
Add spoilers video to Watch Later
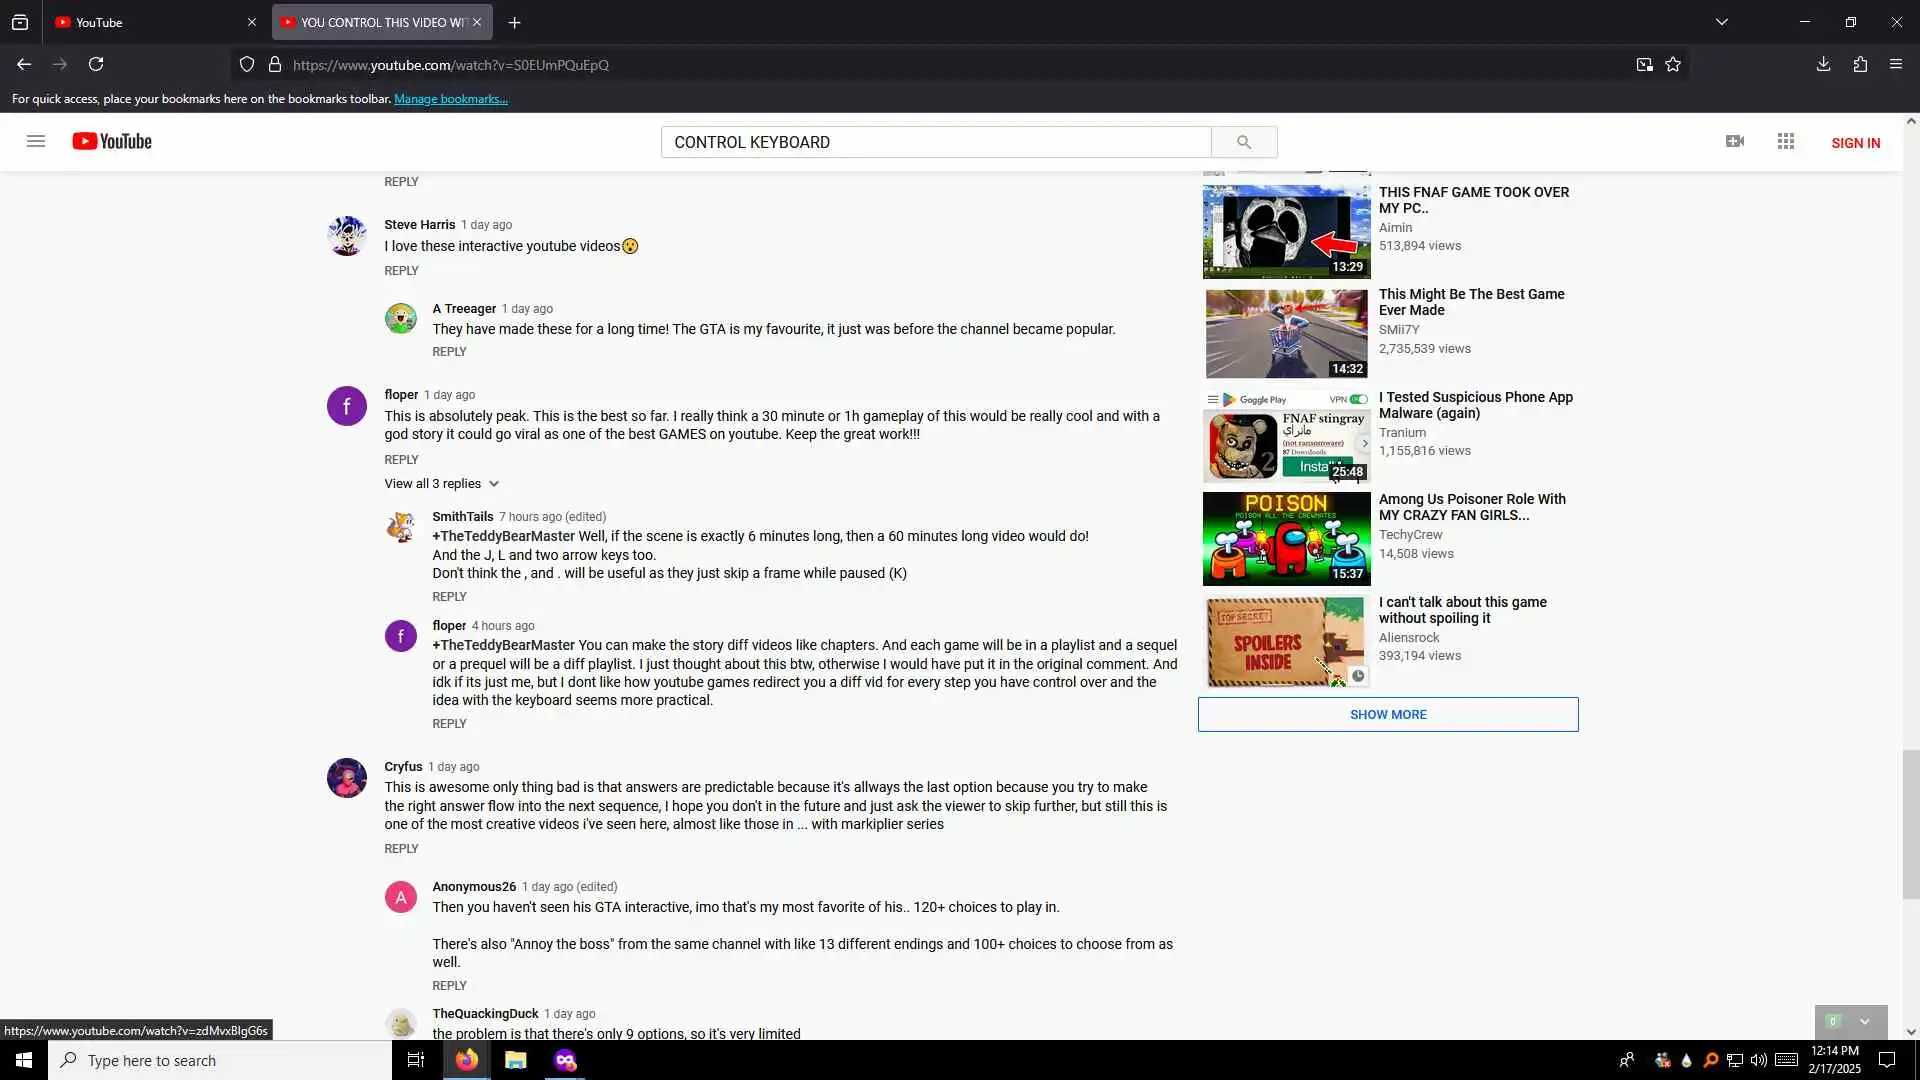(1357, 676)
